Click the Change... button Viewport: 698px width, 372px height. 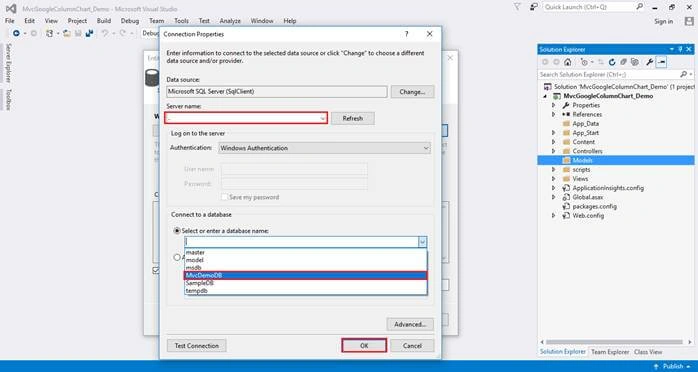(412, 92)
